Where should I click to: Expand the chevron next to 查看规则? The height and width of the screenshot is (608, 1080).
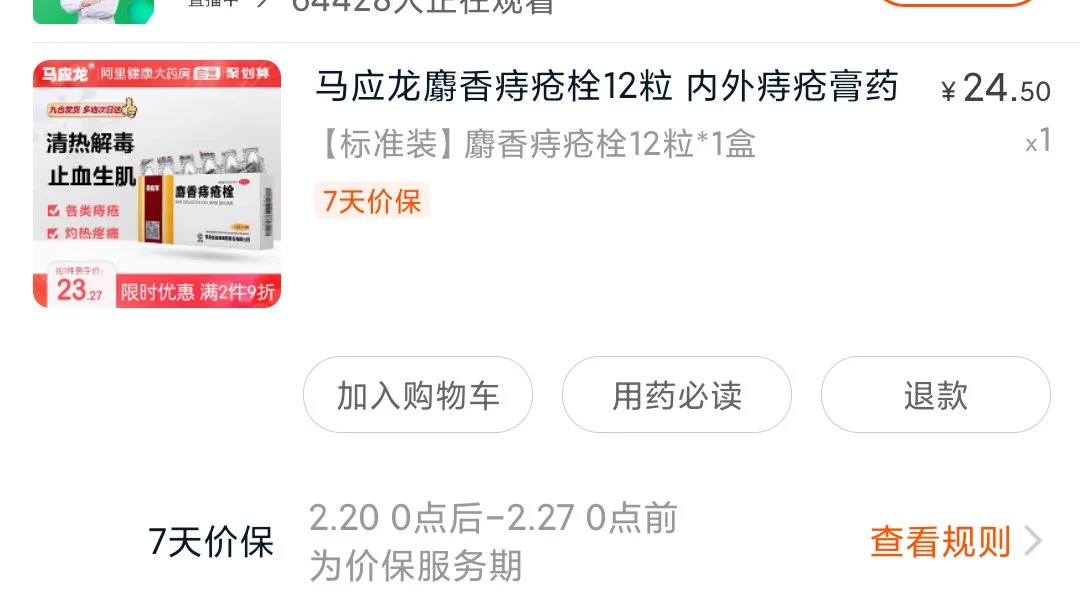click(1032, 541)
